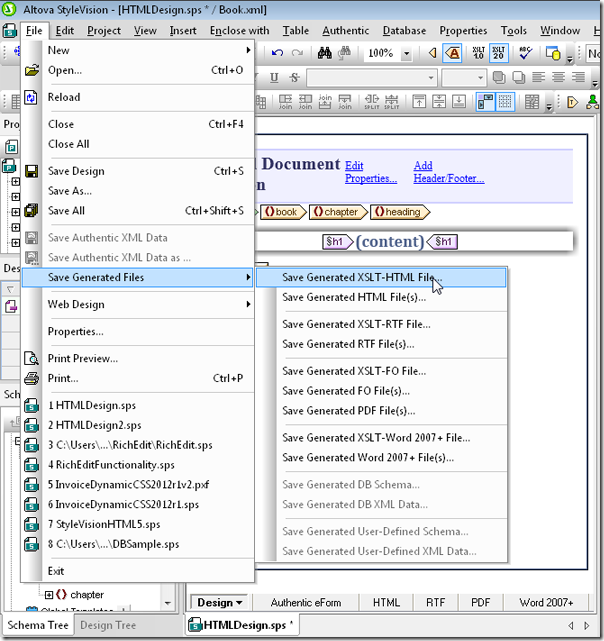Click the printer icon beside Print
The height and width of the screenshot is (641, 604).
[x=31, y=379]
